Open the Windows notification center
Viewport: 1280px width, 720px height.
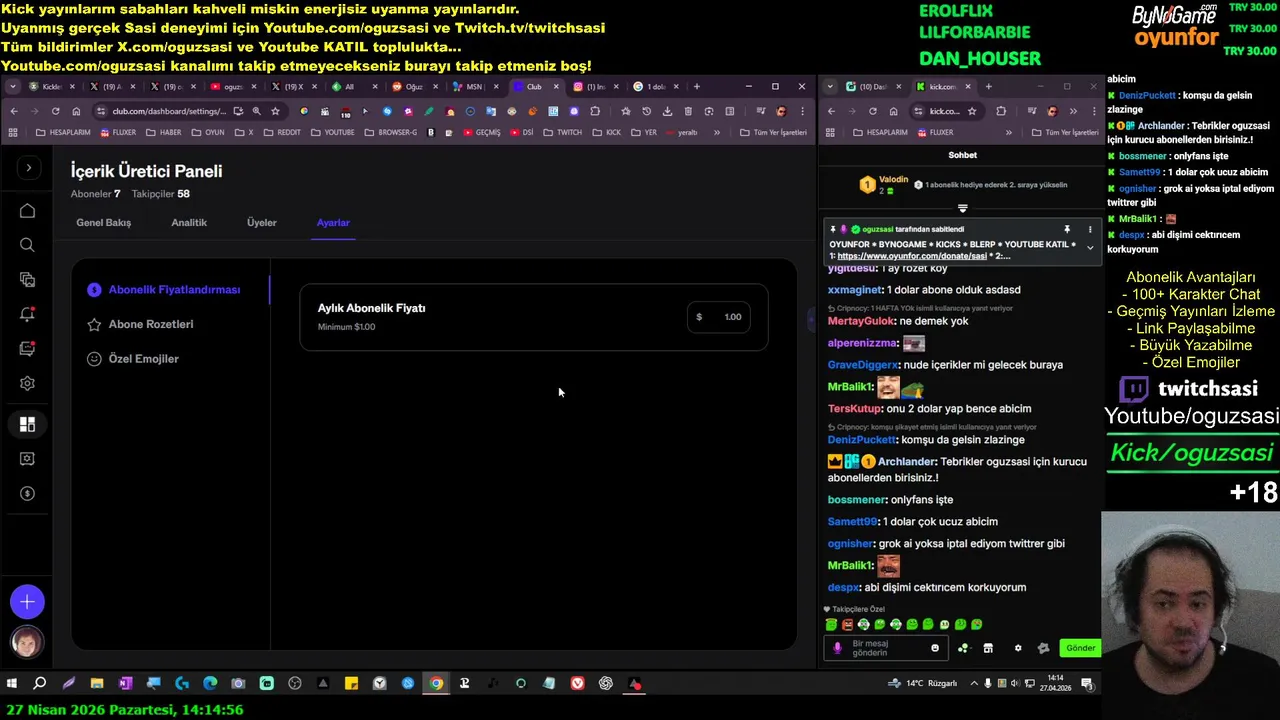[1087, 684]
